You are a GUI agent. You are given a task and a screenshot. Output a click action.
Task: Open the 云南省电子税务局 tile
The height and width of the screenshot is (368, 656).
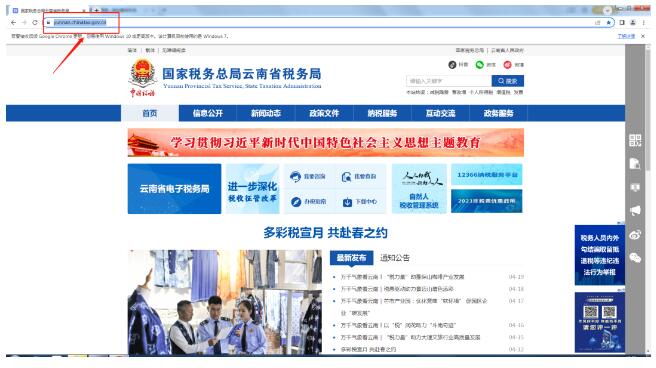pyautogui.click(x=174, y=189)
